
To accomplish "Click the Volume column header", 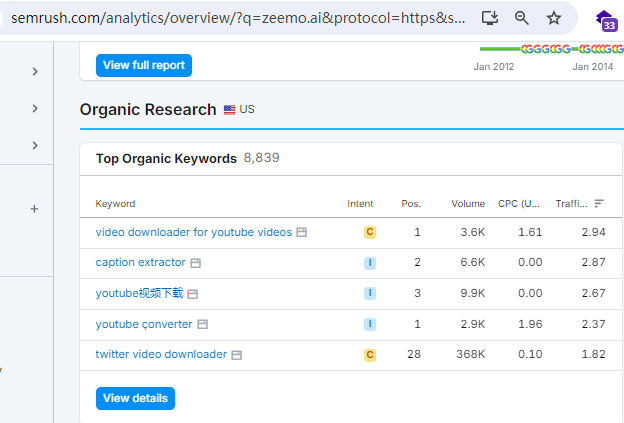I will (468, 204).
